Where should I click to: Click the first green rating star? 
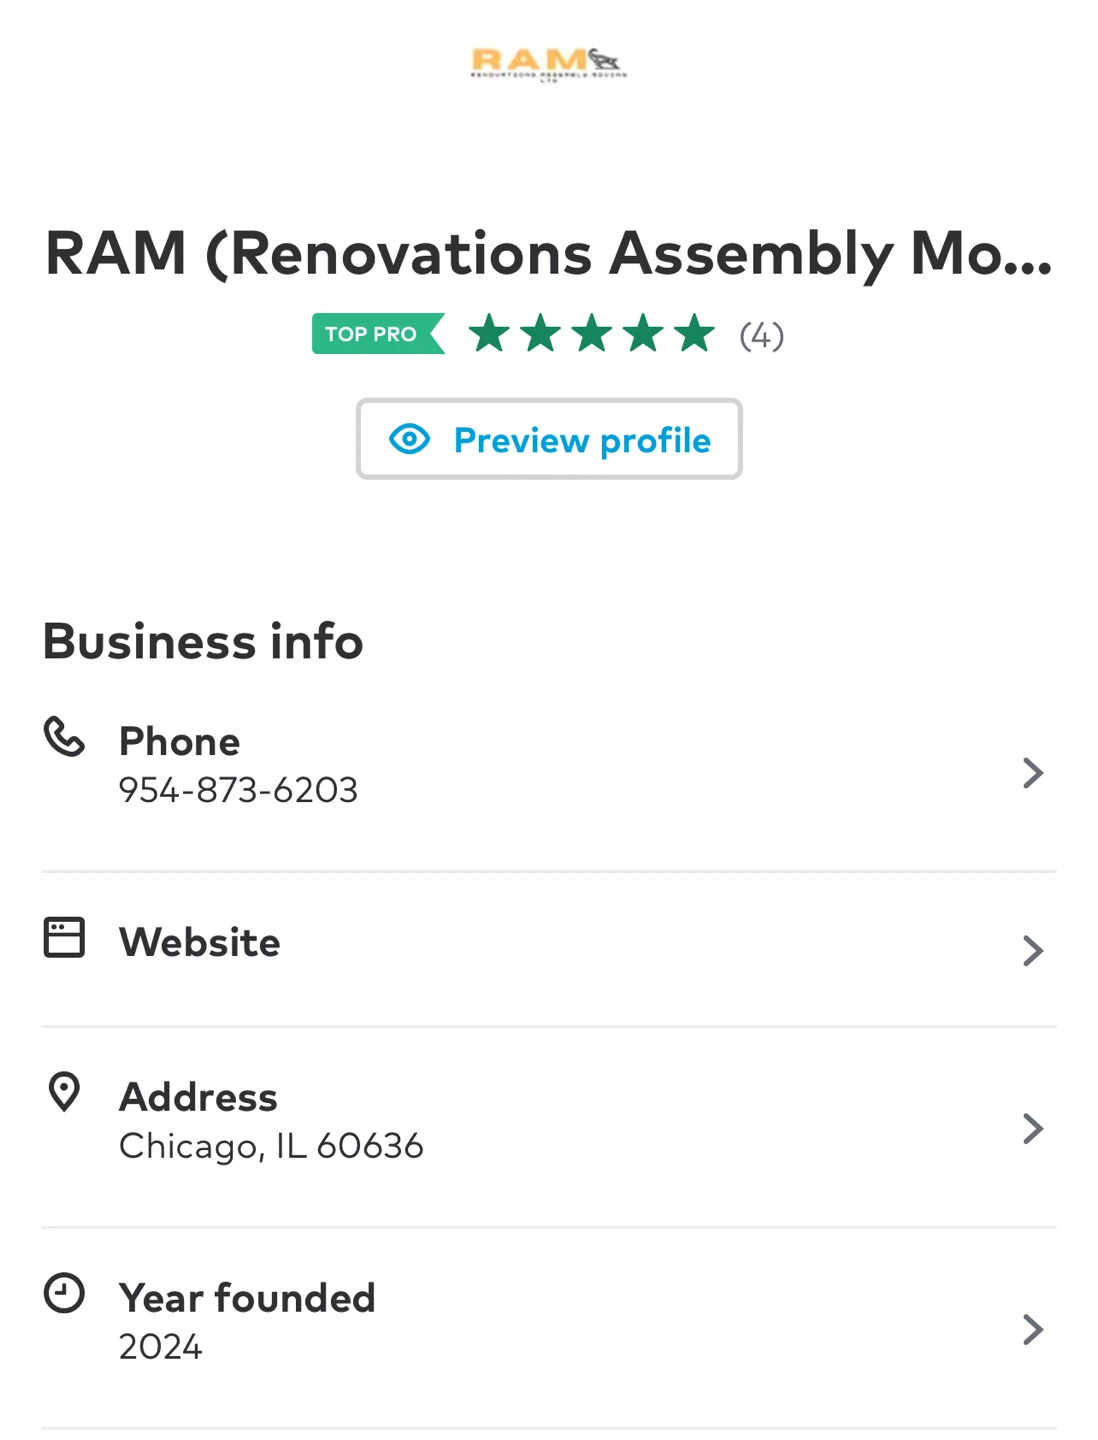(489, 334)
